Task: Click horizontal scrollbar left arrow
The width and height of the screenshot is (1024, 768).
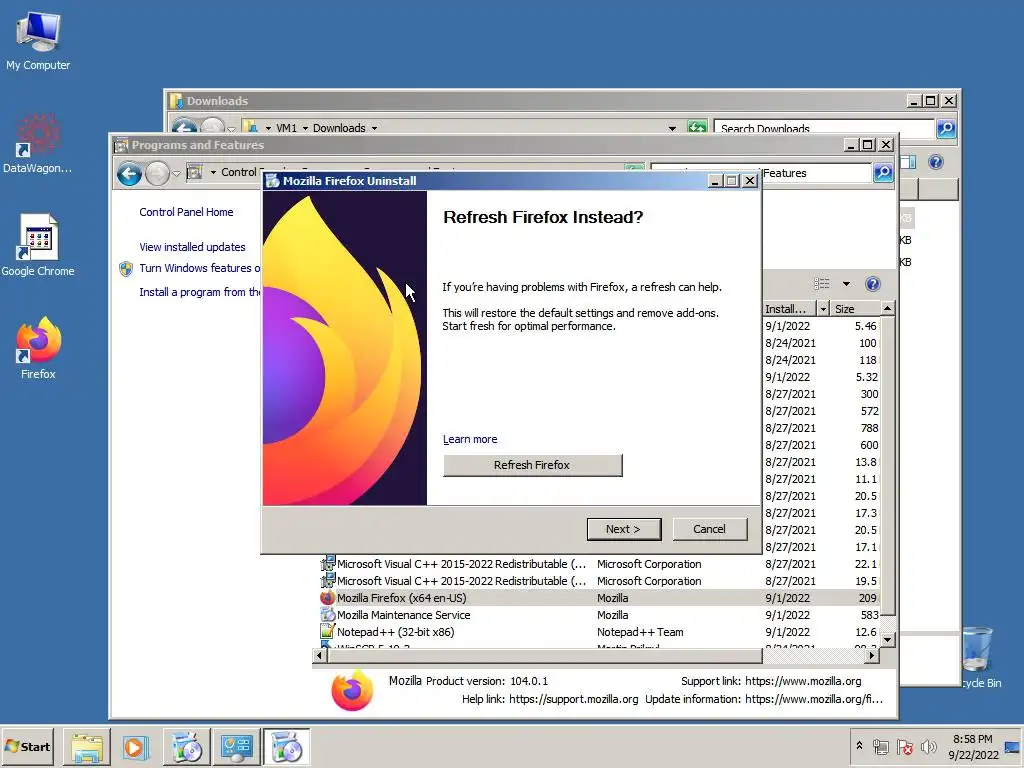Action: pos(319,655)
